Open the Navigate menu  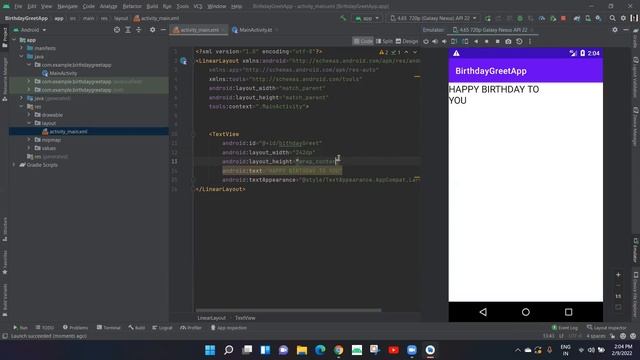(x=67, y=6)
